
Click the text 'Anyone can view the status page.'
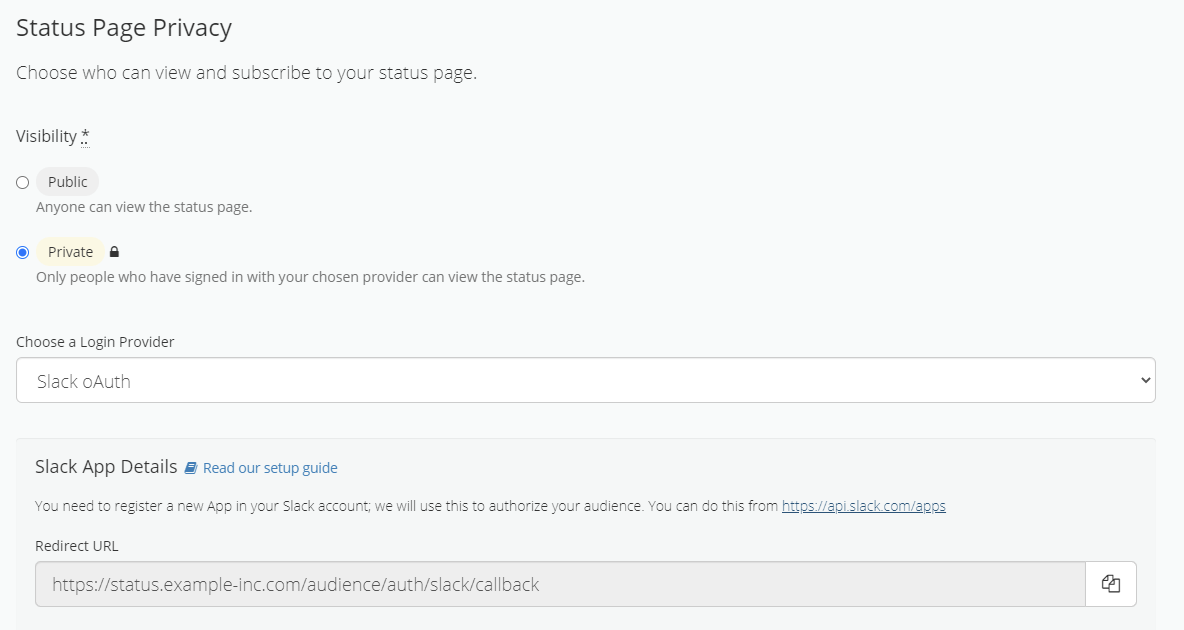pos(144,207)
